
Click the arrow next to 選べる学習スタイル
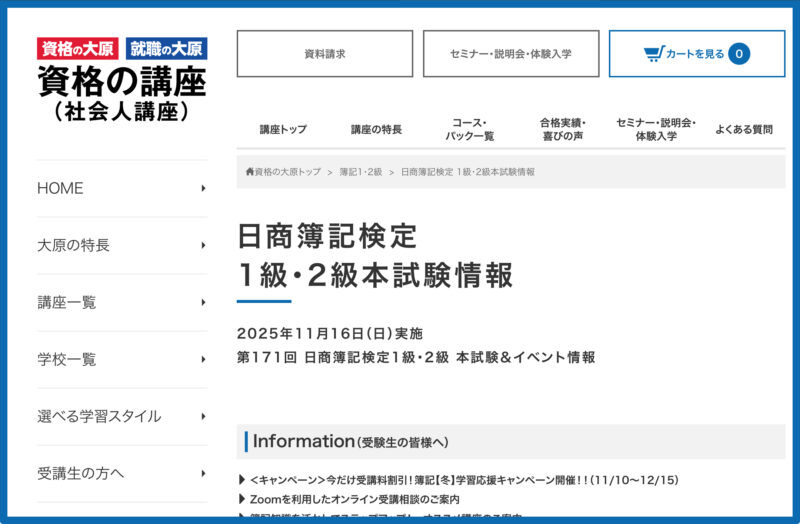click(203, 417)
